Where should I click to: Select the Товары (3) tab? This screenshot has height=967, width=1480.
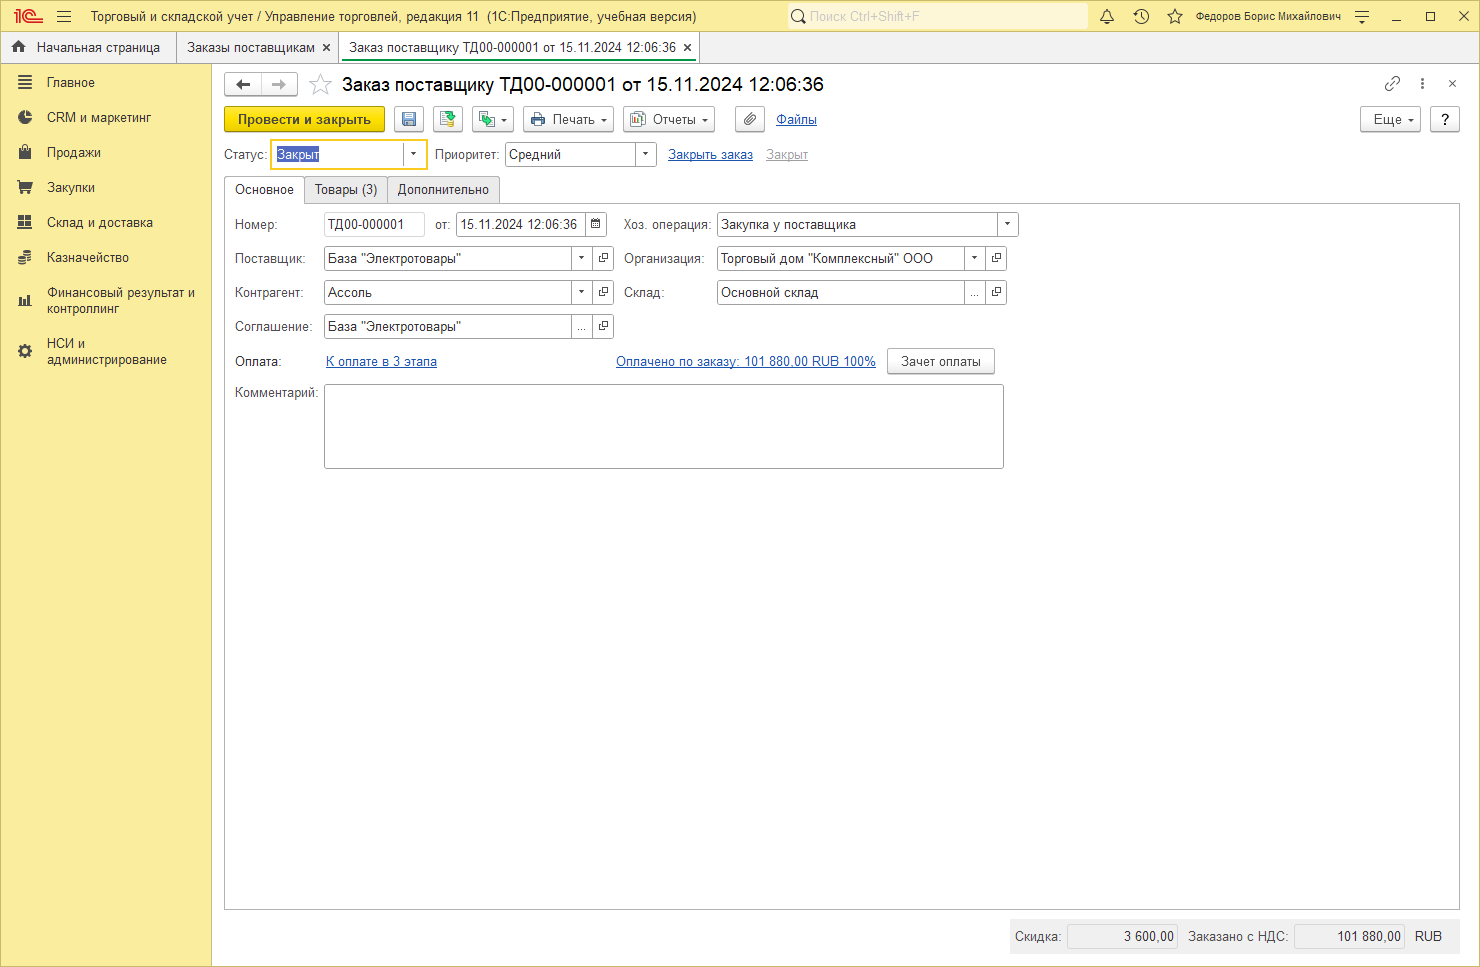point(346,190)
